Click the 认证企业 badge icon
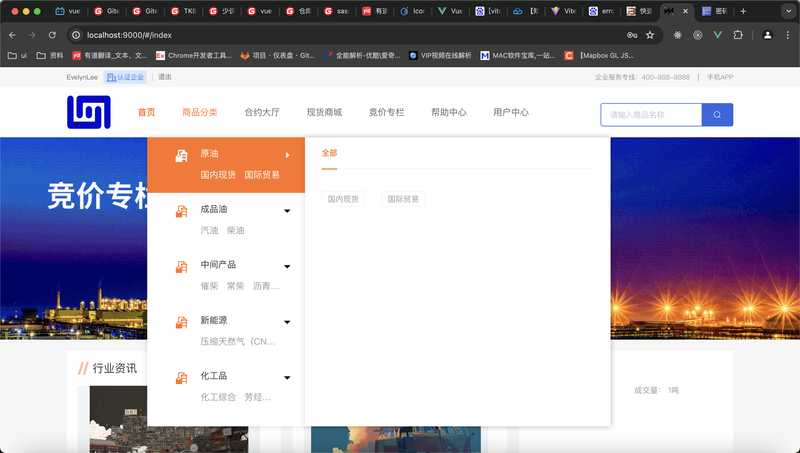 click(111, 77)
